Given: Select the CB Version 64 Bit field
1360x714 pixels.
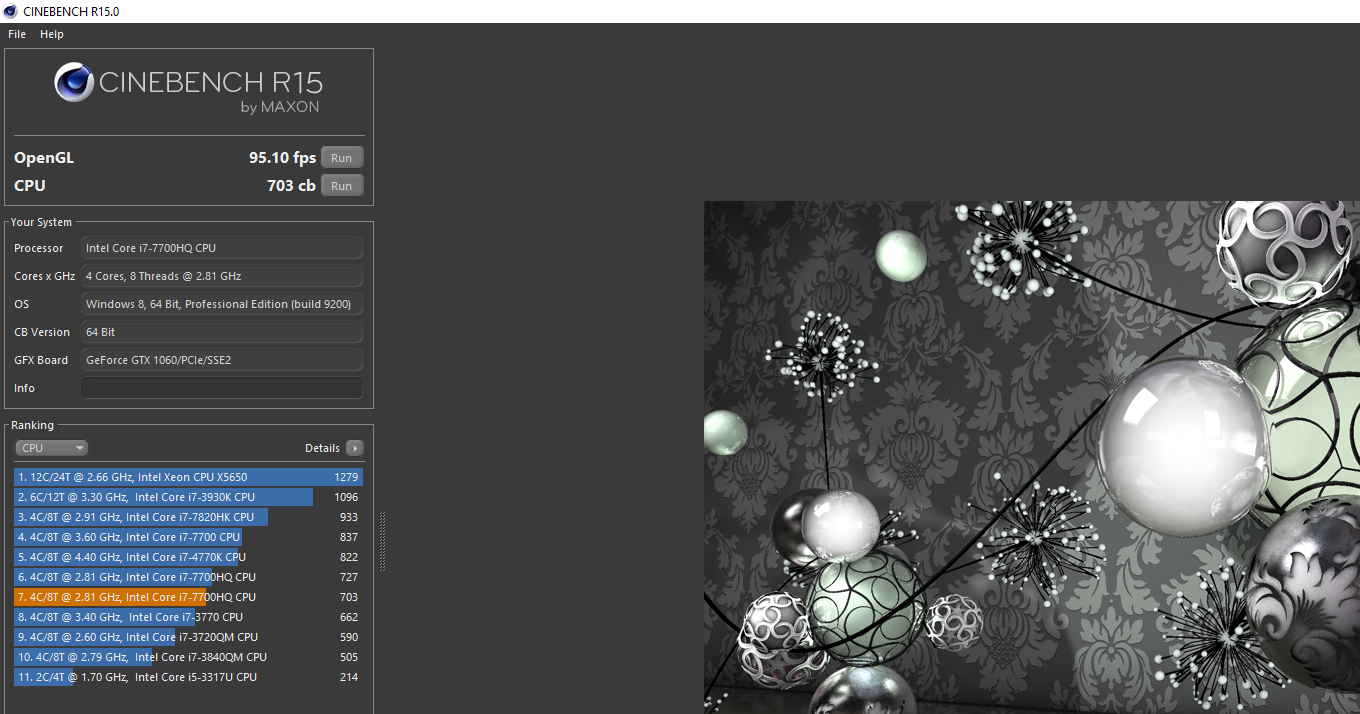Looking at the screenshot, I should pos(222,332).
